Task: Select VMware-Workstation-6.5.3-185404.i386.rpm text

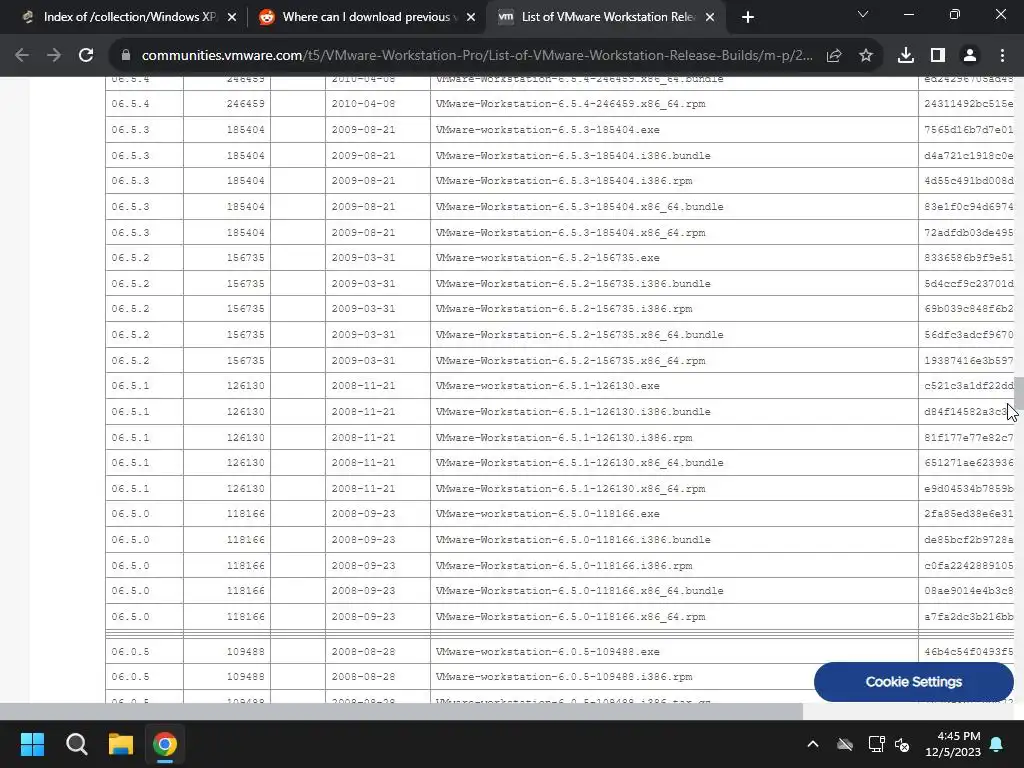Action: [564, 181]
